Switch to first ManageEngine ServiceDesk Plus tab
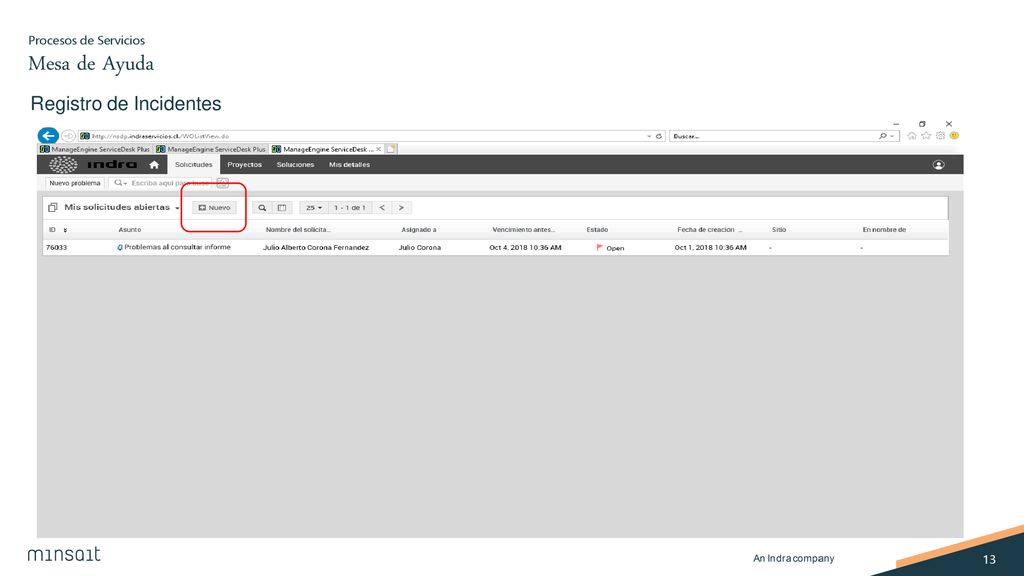The image size is (1024, 576). pyautogui.click(x=95, y=149)
